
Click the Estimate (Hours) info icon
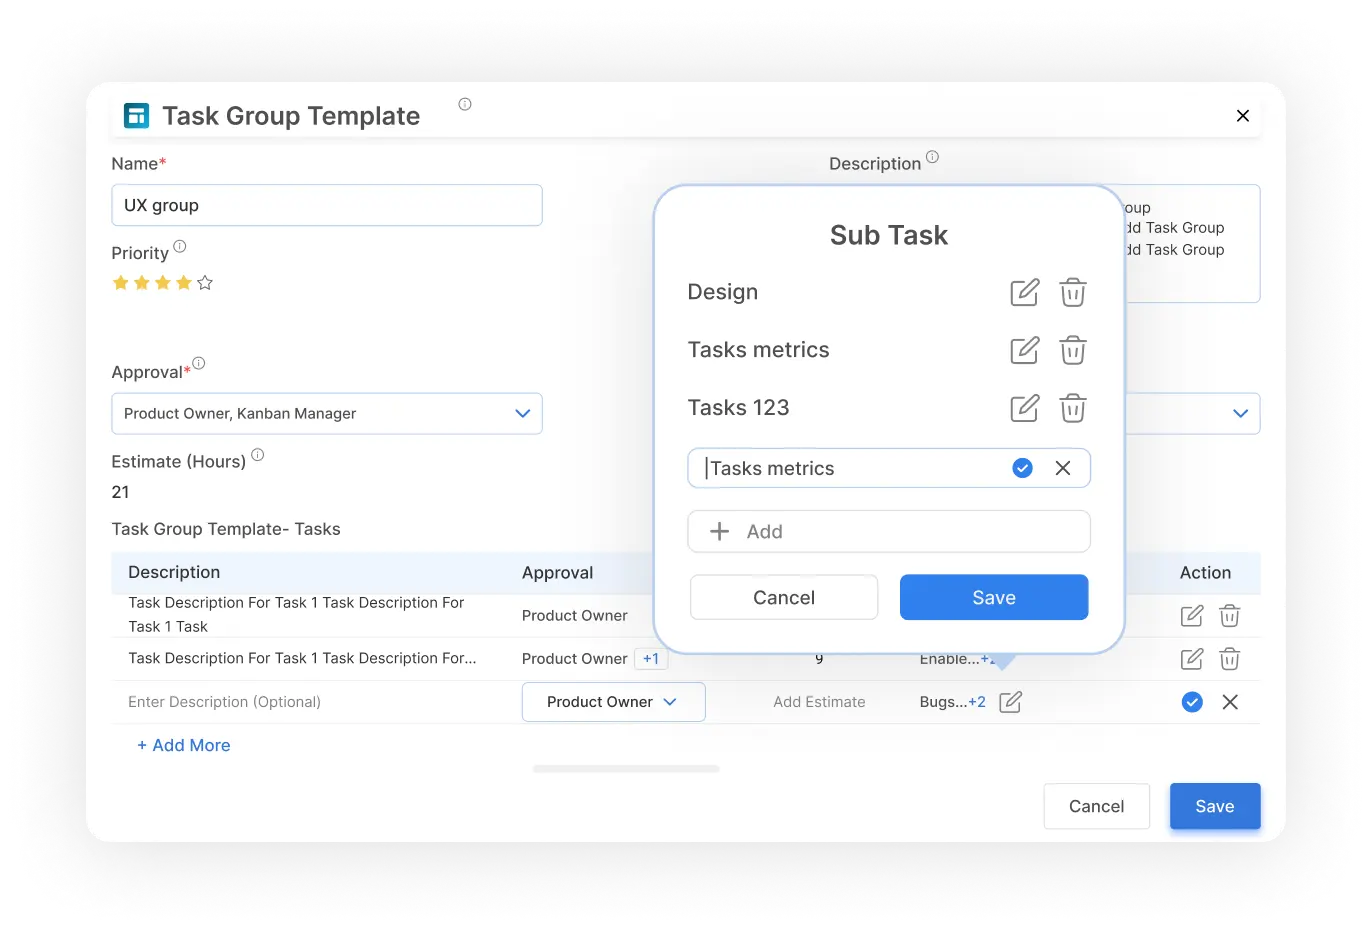tap(258, 454)
